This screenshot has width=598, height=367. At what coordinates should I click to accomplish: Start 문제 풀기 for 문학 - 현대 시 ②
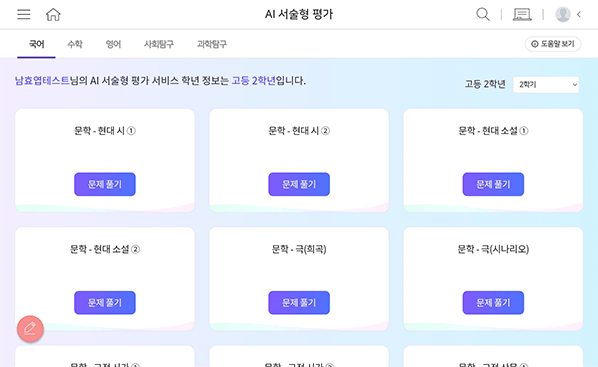coord(299,184)
